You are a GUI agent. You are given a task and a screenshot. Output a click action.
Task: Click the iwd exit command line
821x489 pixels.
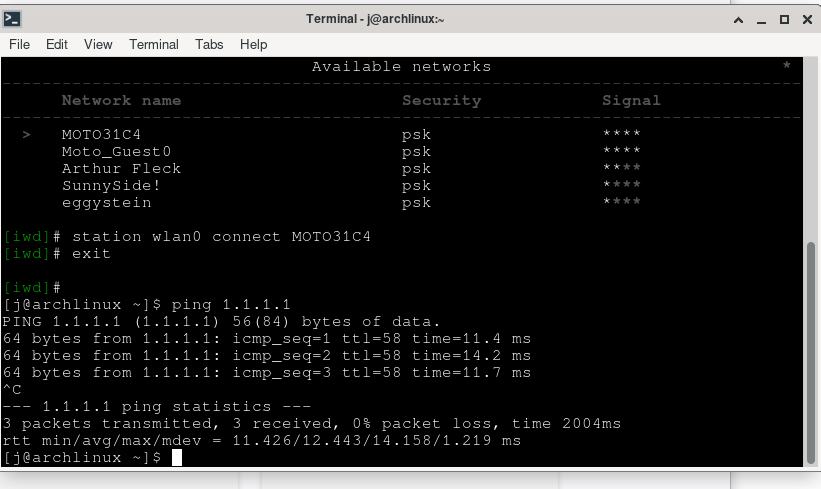(x=57, y=254)
